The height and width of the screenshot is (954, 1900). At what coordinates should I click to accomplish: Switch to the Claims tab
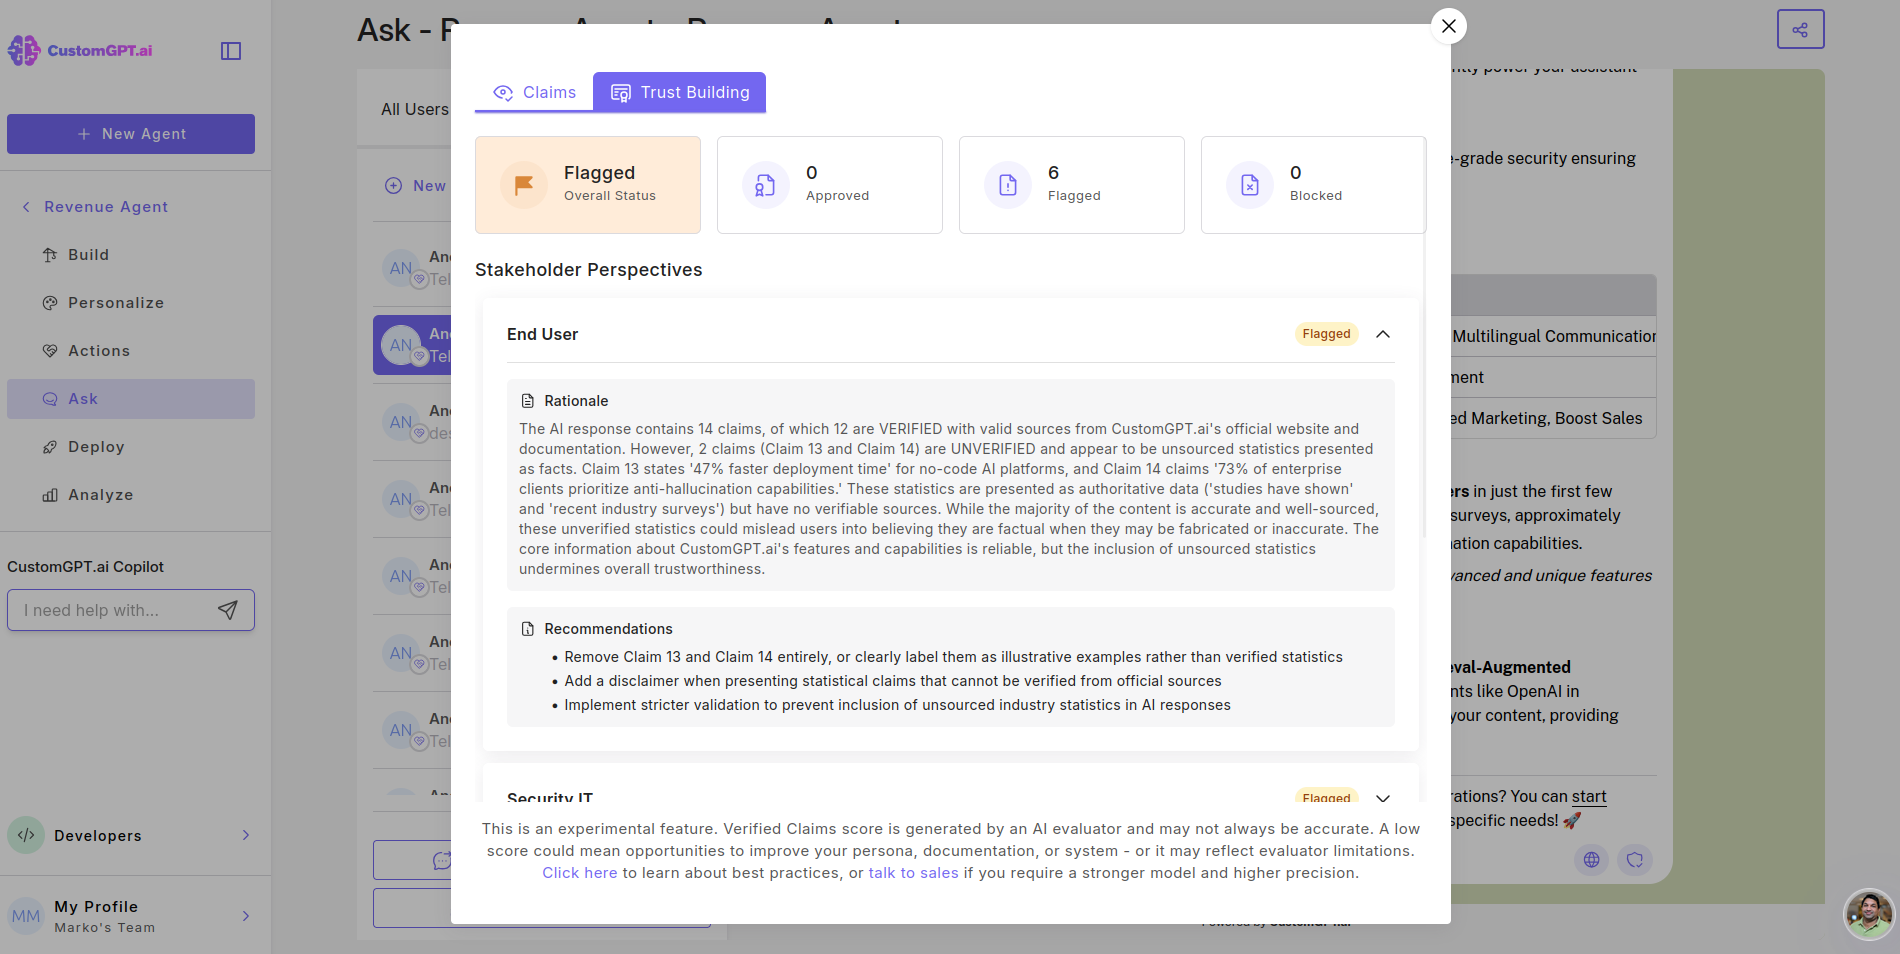[534, 92]
